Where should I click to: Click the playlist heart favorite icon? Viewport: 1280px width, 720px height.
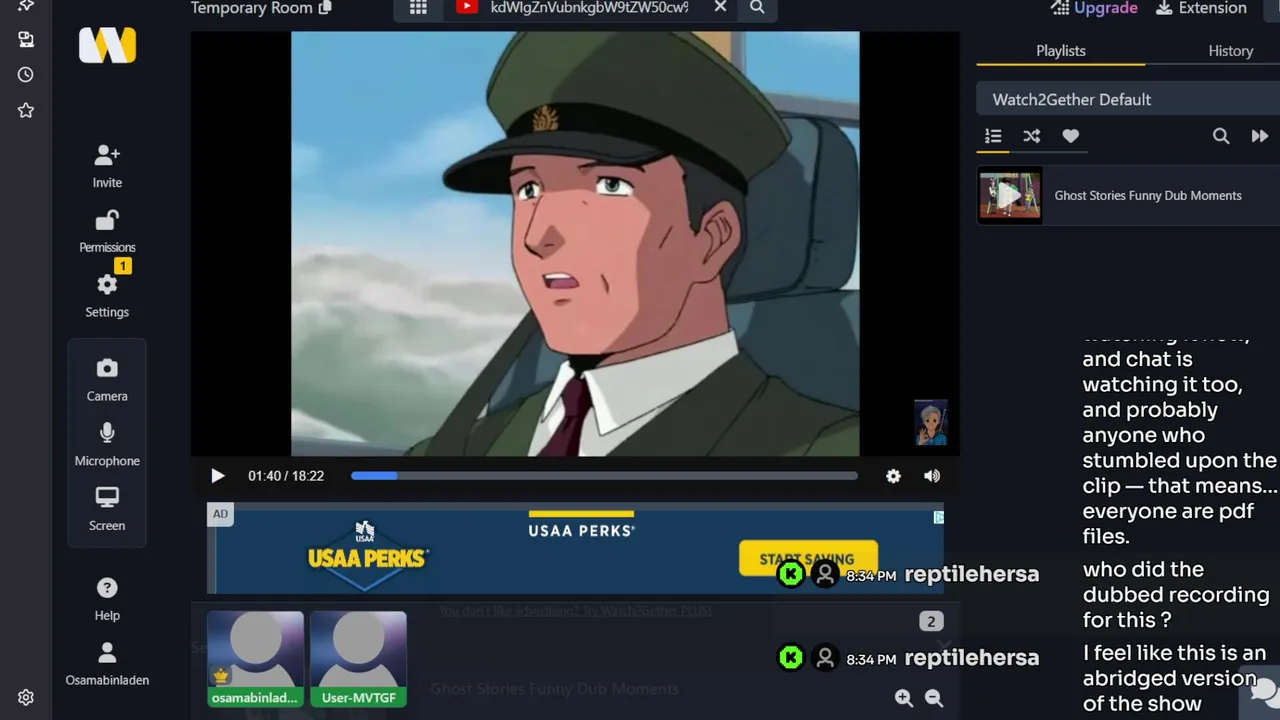pos(1071,136)
